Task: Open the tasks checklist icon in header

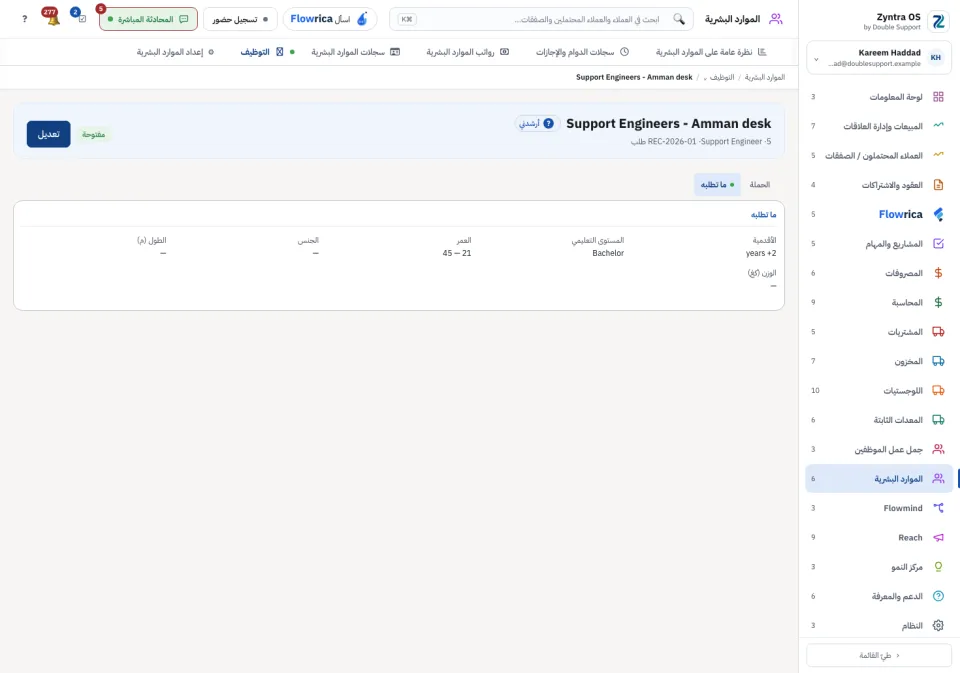Action: (x=81, y=18)
